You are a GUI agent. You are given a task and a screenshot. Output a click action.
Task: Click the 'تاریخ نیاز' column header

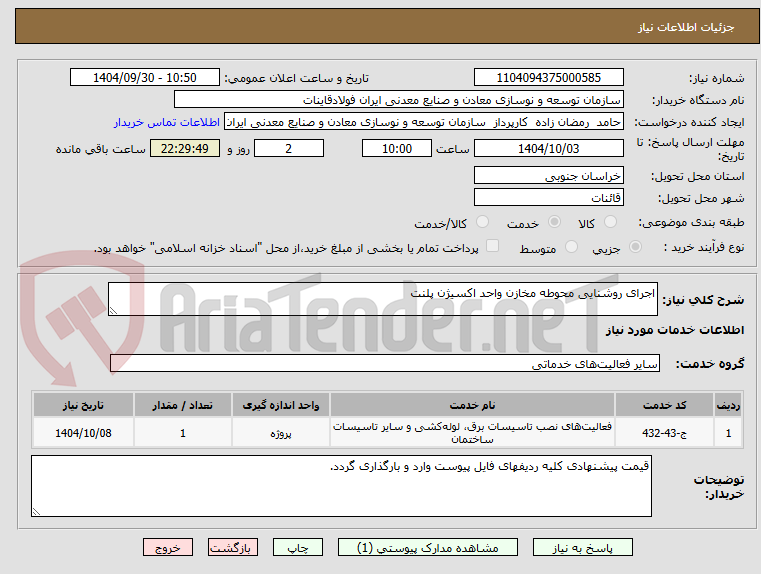click(x=83, y=405)
